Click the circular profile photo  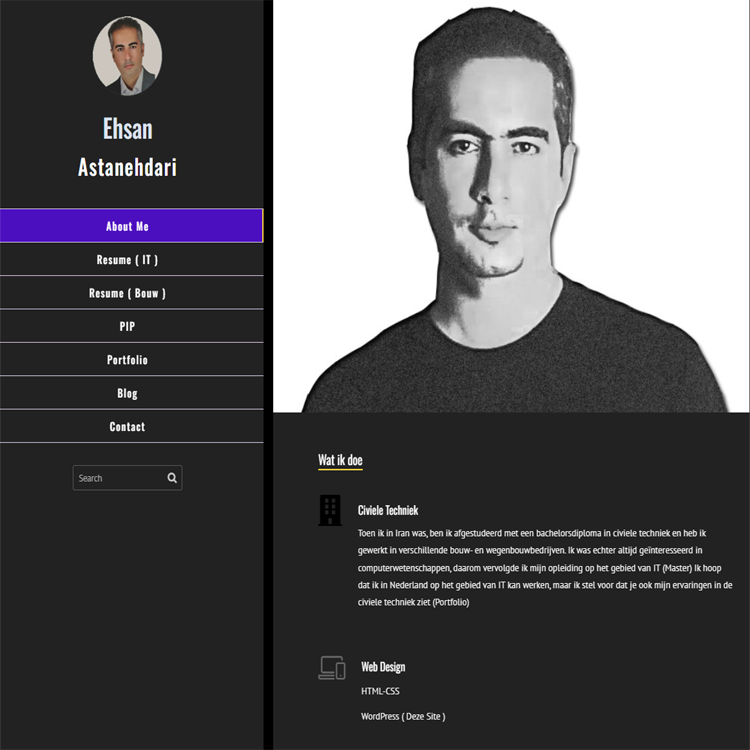[127, 56]
